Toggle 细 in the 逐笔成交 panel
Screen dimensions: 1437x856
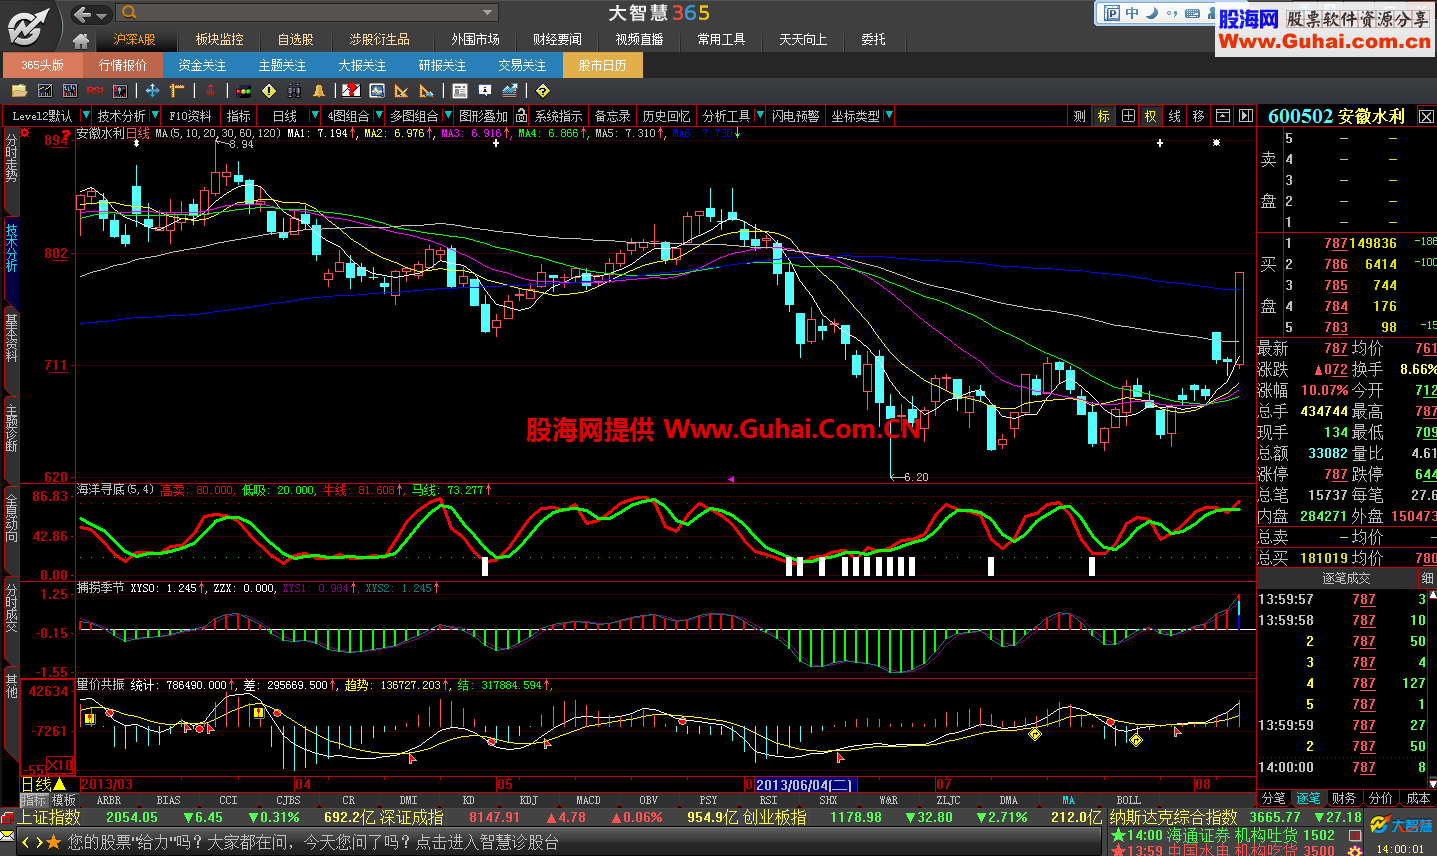coord(1427,578)
